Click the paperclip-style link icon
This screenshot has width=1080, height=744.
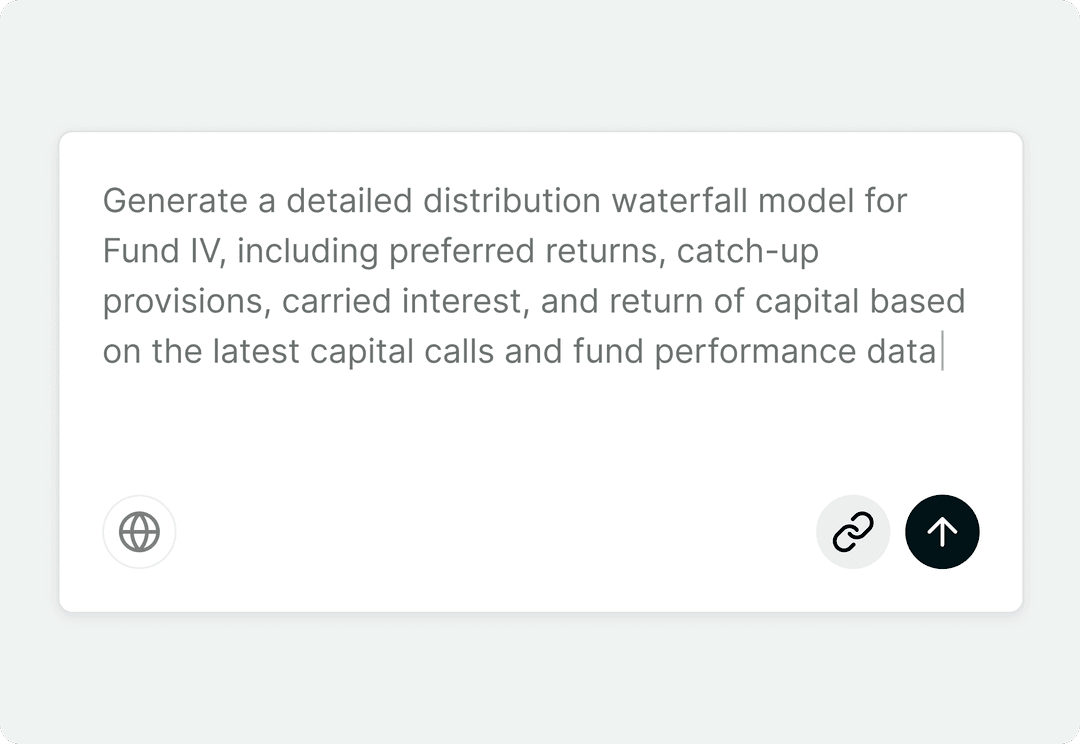(x=852, y=531)
